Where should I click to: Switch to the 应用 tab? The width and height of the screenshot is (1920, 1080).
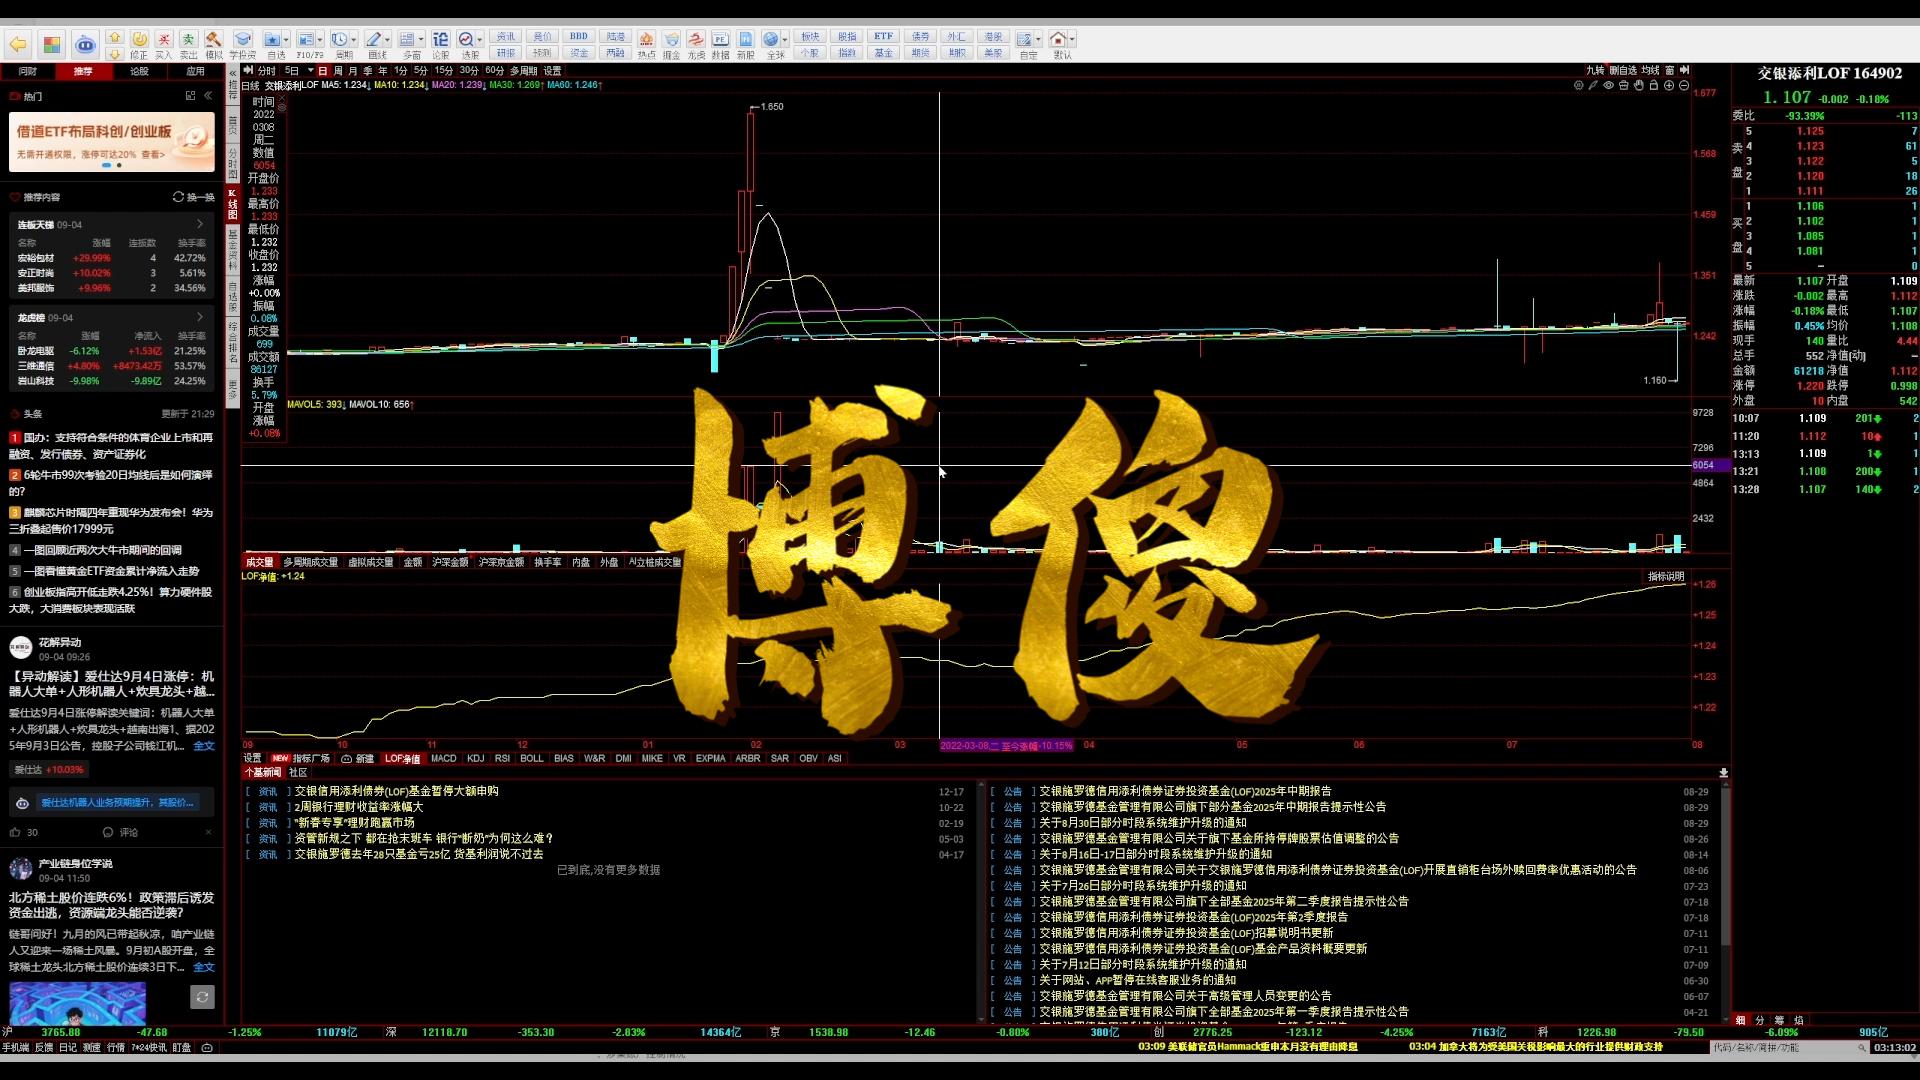coord(195,71)
